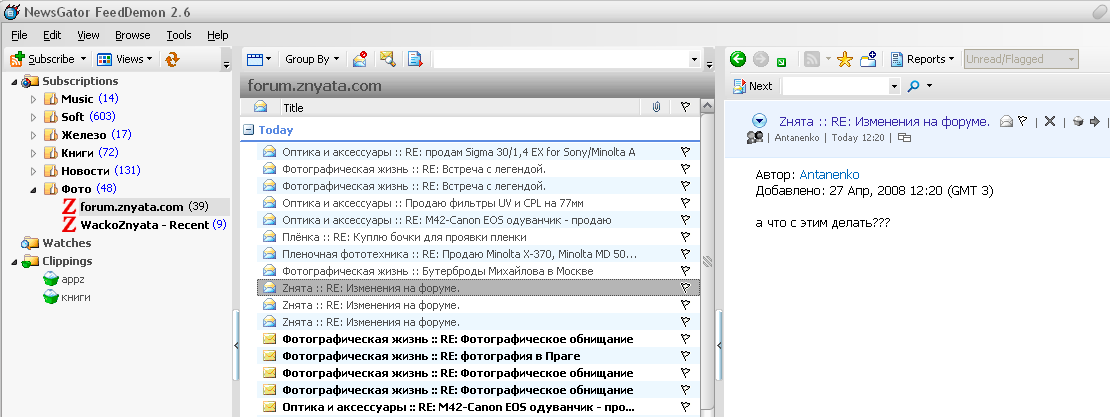The image size is (1110, 417).
Task: Click the blue magnifier search icon
Action: (x=911, y=86)
